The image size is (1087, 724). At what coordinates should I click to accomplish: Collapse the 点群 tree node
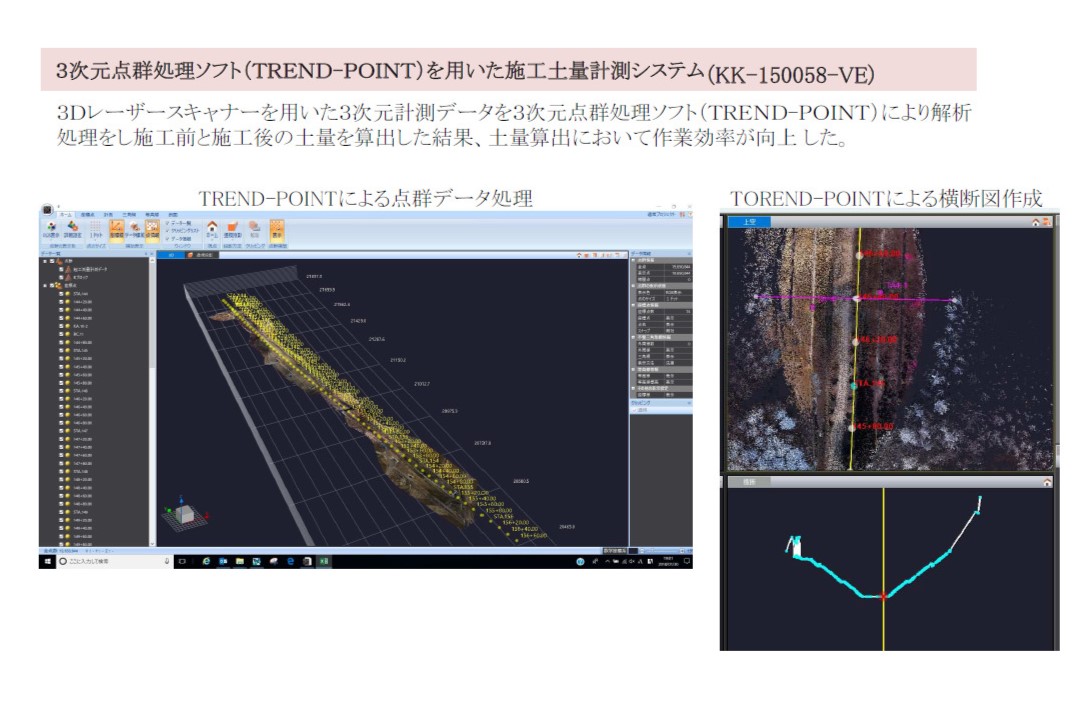coord(46,261)
